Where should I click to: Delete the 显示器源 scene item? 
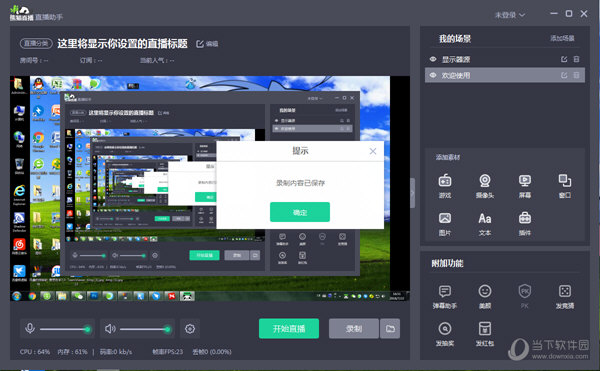coord(576,59)
